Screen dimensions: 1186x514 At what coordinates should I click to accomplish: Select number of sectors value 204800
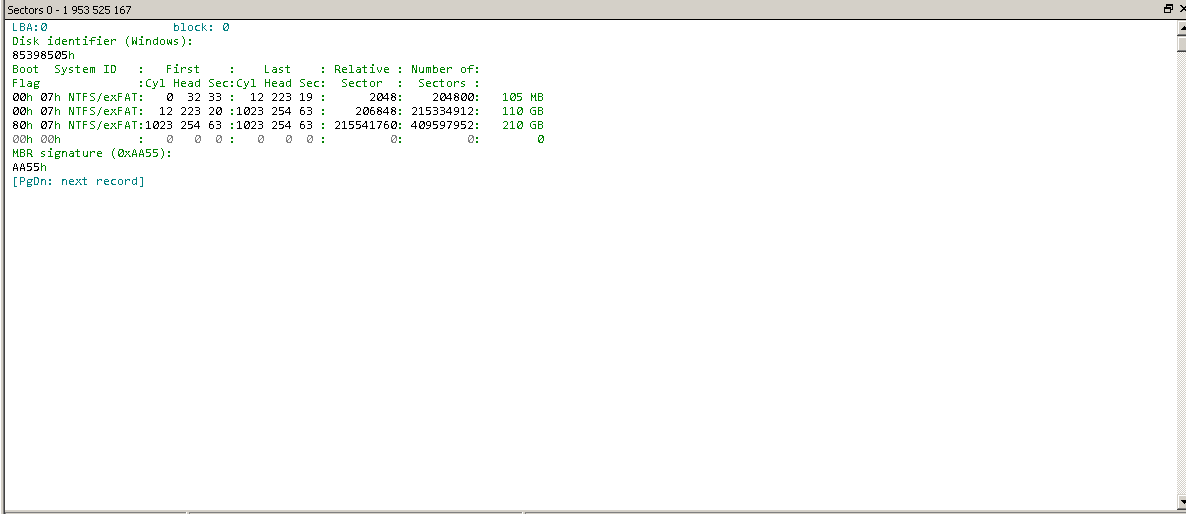tap(453, 98)
